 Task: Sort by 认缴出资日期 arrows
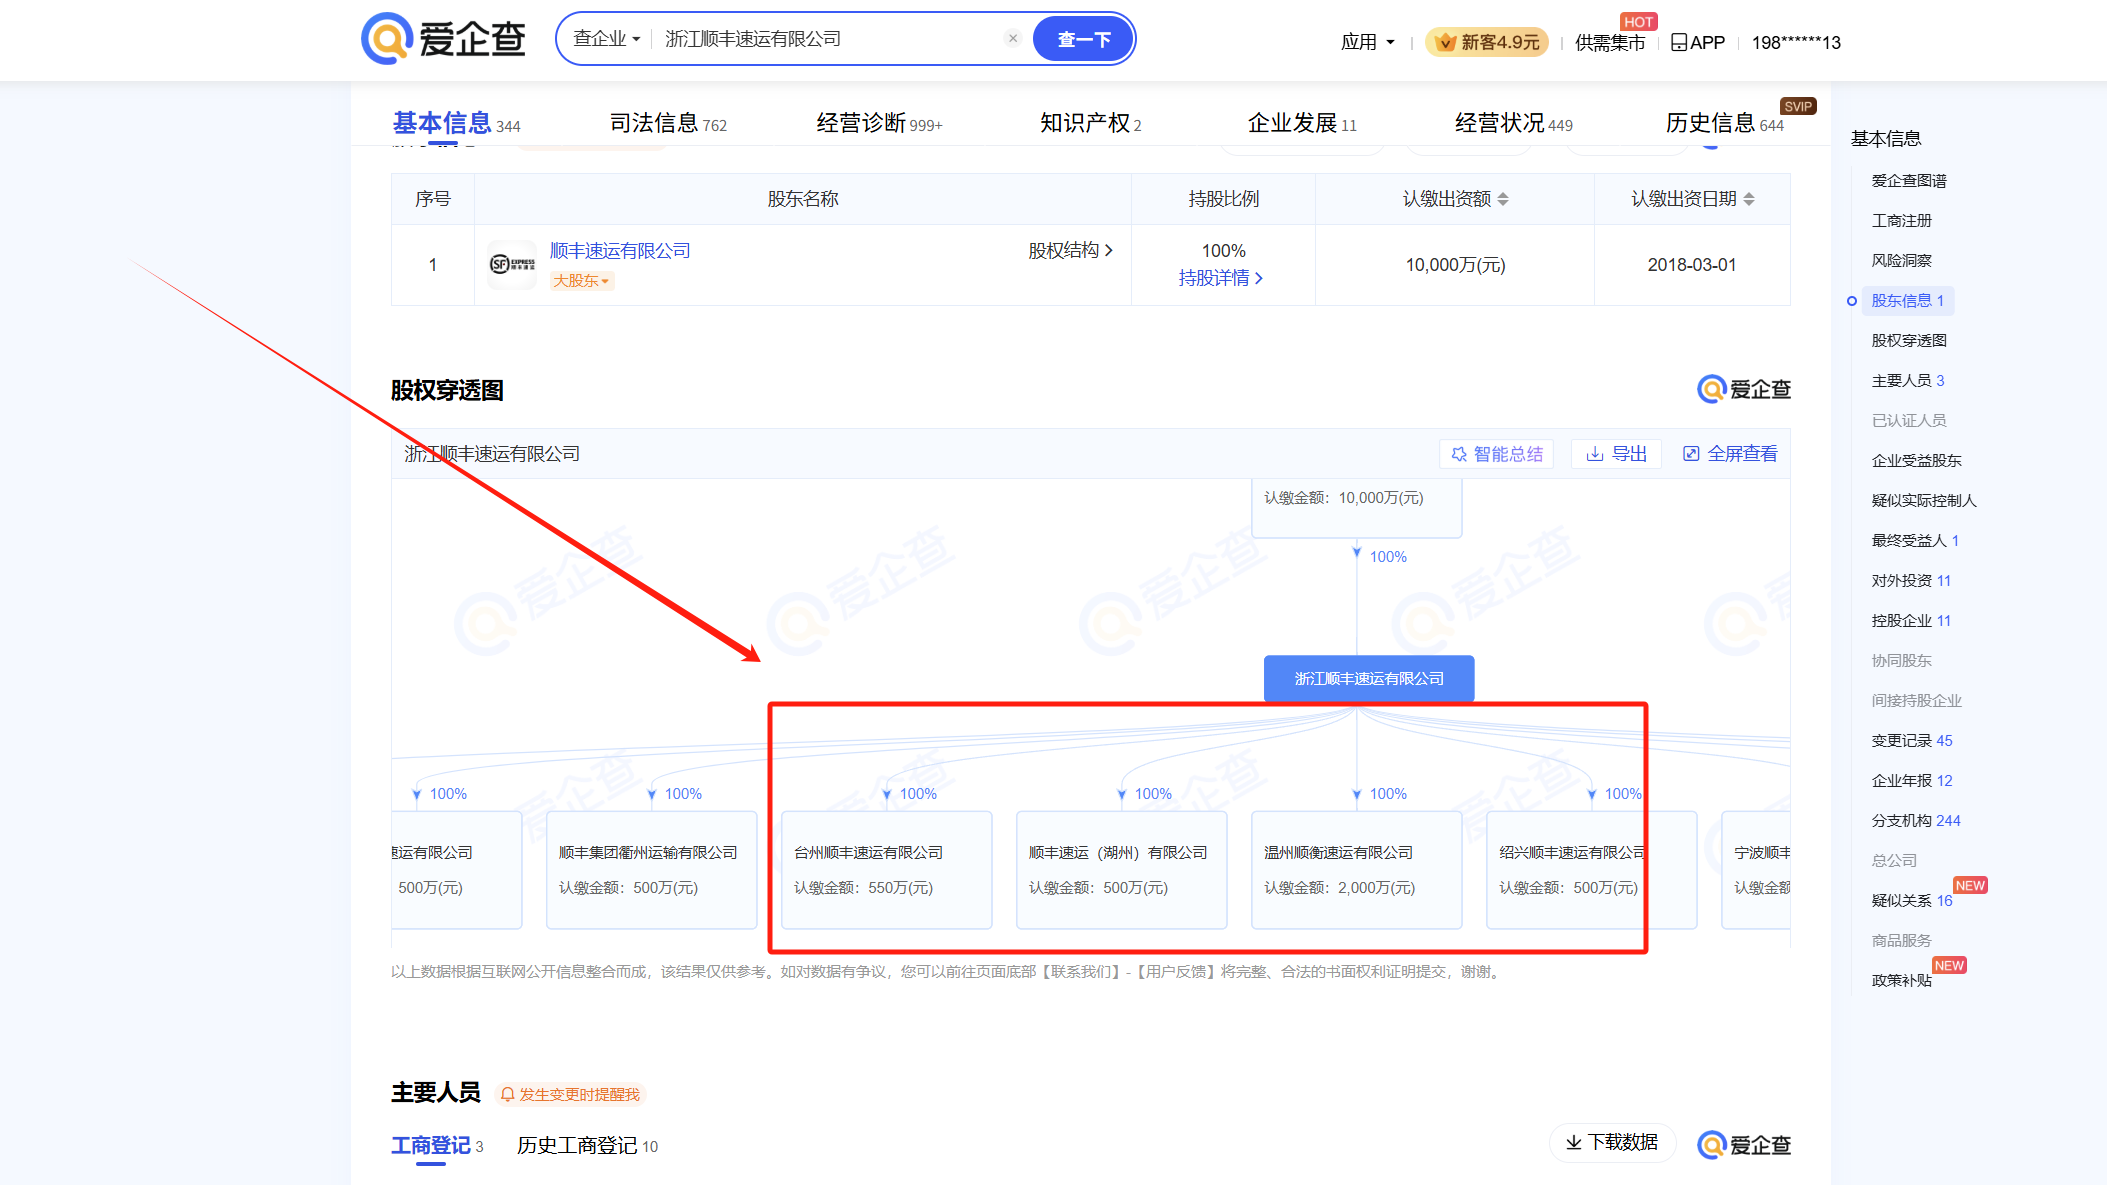pos(1749,199)
